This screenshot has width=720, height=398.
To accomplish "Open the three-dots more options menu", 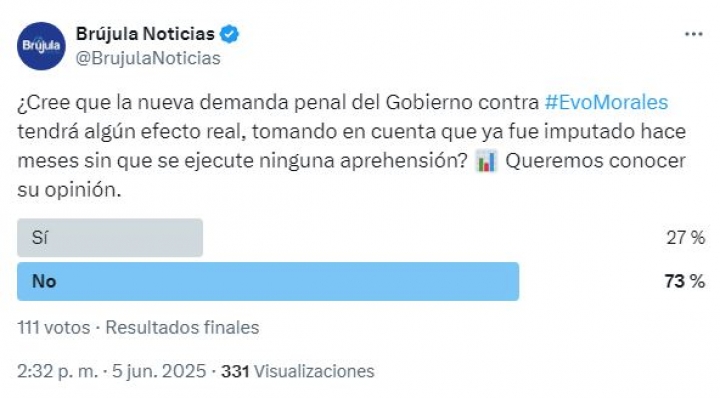I will coord(693,34).
